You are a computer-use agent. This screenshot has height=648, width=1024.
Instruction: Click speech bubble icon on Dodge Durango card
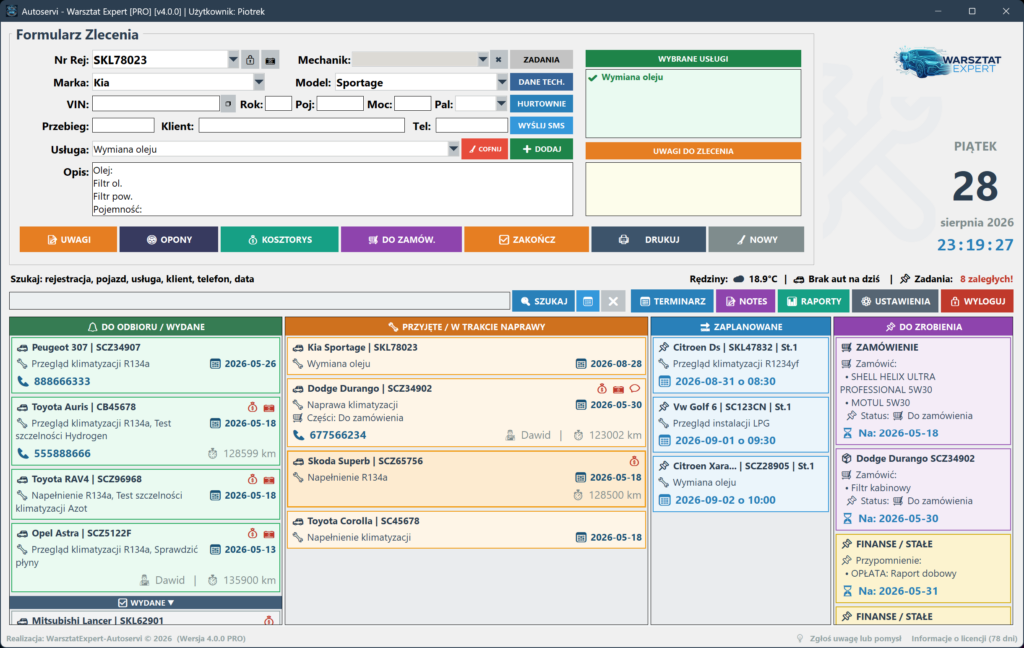point(634,389)
